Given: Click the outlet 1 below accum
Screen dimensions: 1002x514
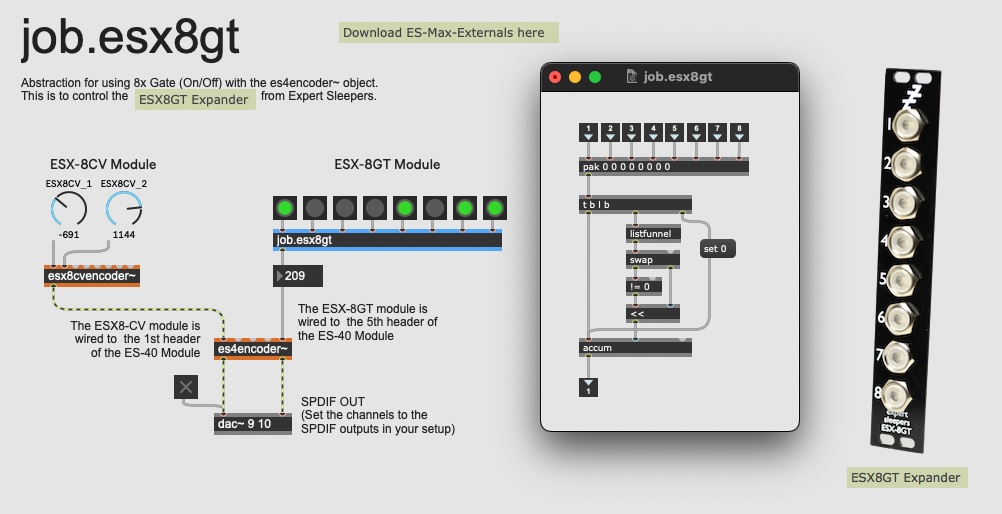Looking at the screenshot, I should tap(589, 388).
